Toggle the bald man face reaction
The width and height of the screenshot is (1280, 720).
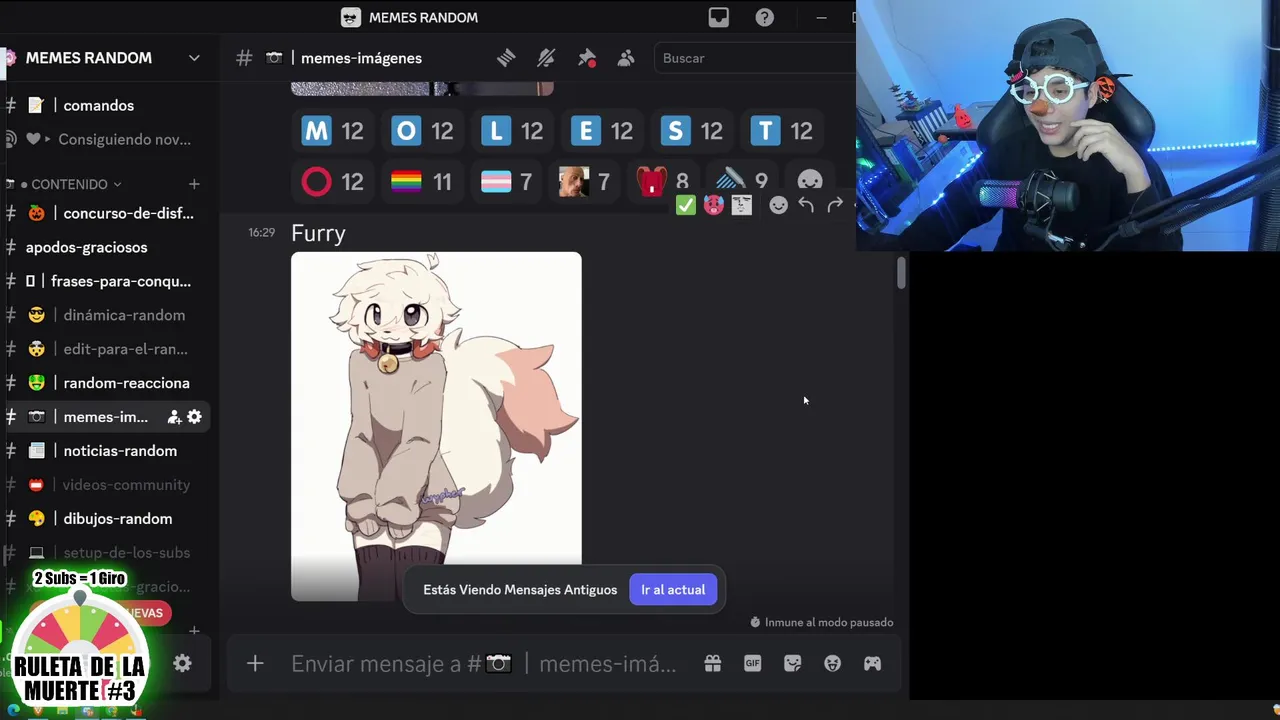click(x=584, y=182)
